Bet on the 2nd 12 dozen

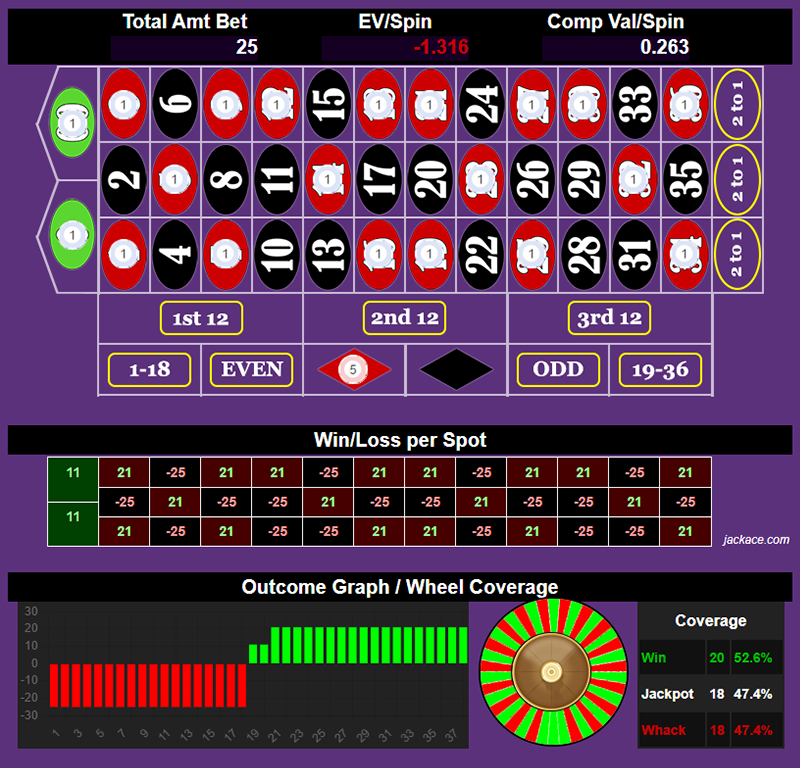coord(405,318)
